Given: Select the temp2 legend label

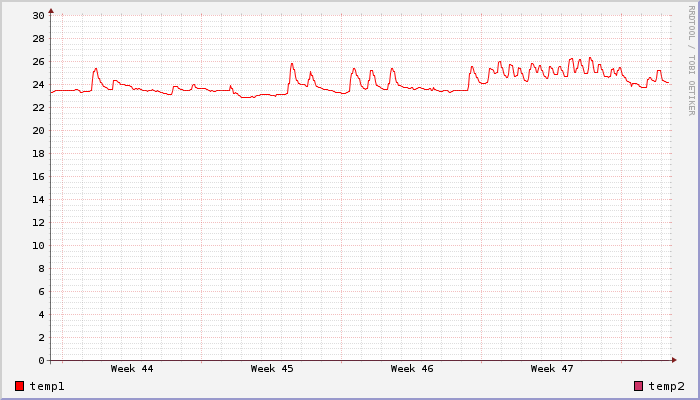Looking at the screenshot, I should pyautogui.click(x=666, y=386).
